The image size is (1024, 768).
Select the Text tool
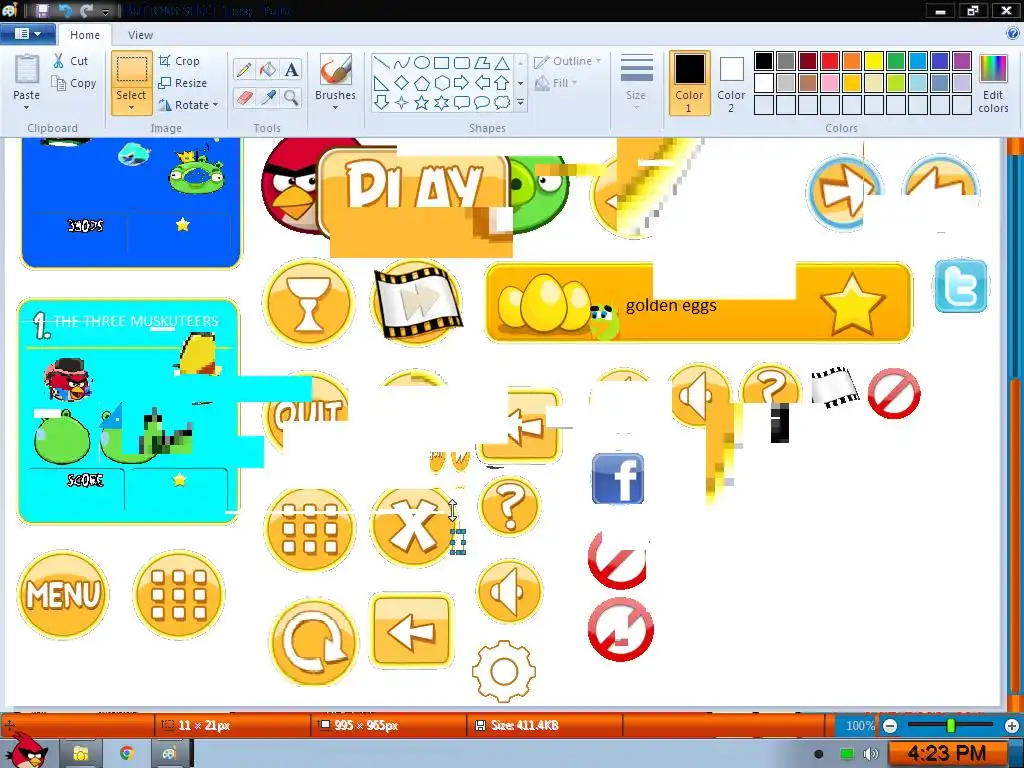coord(291,70)
